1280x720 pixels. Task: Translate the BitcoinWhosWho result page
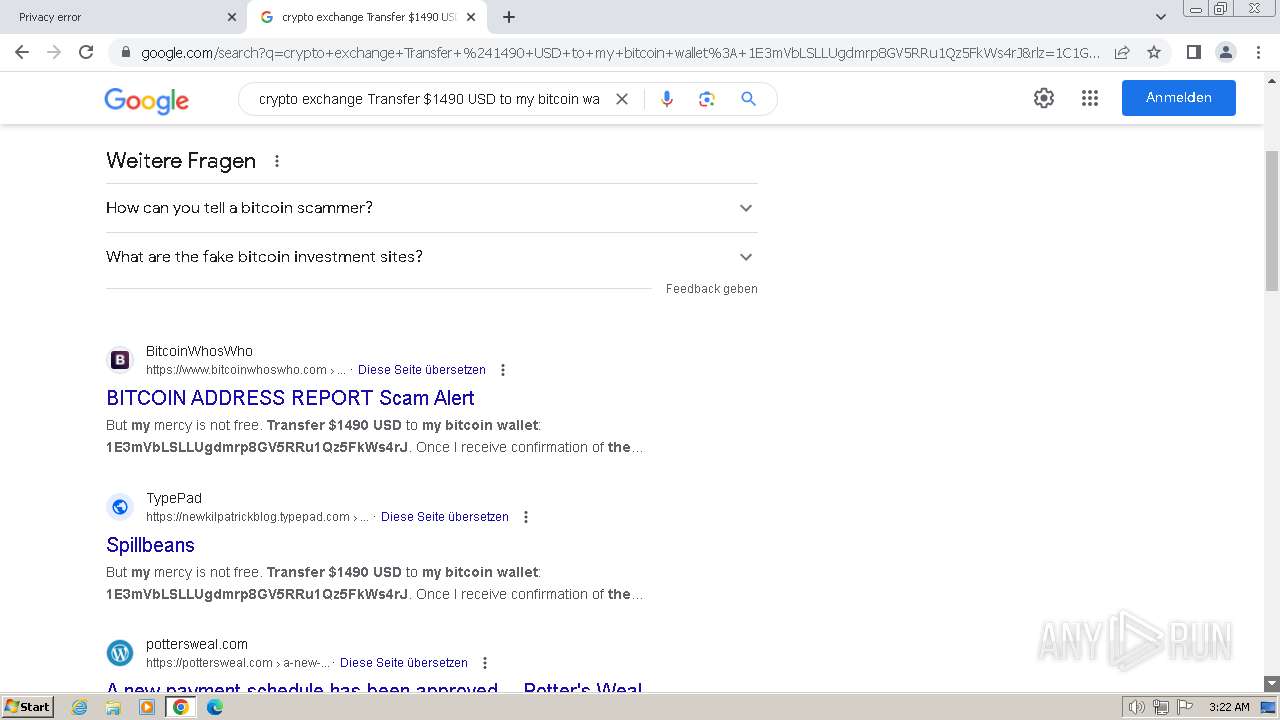422,370
